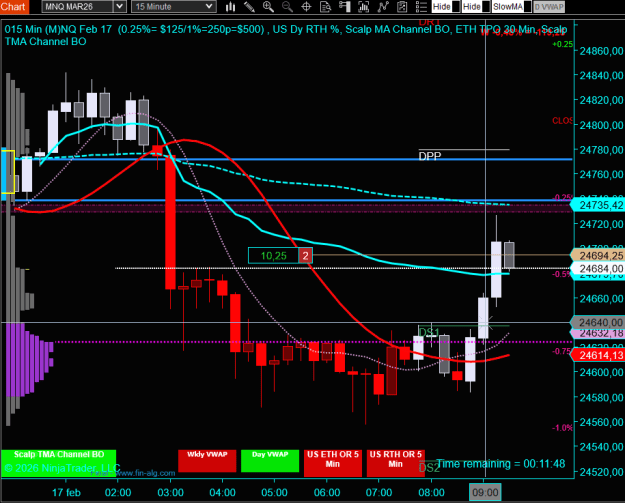The height and width of the screenshot is (503, 625).
Task: Click the zoom in magnifier icon
Action: pyautogui.click(x=268, y=6)
